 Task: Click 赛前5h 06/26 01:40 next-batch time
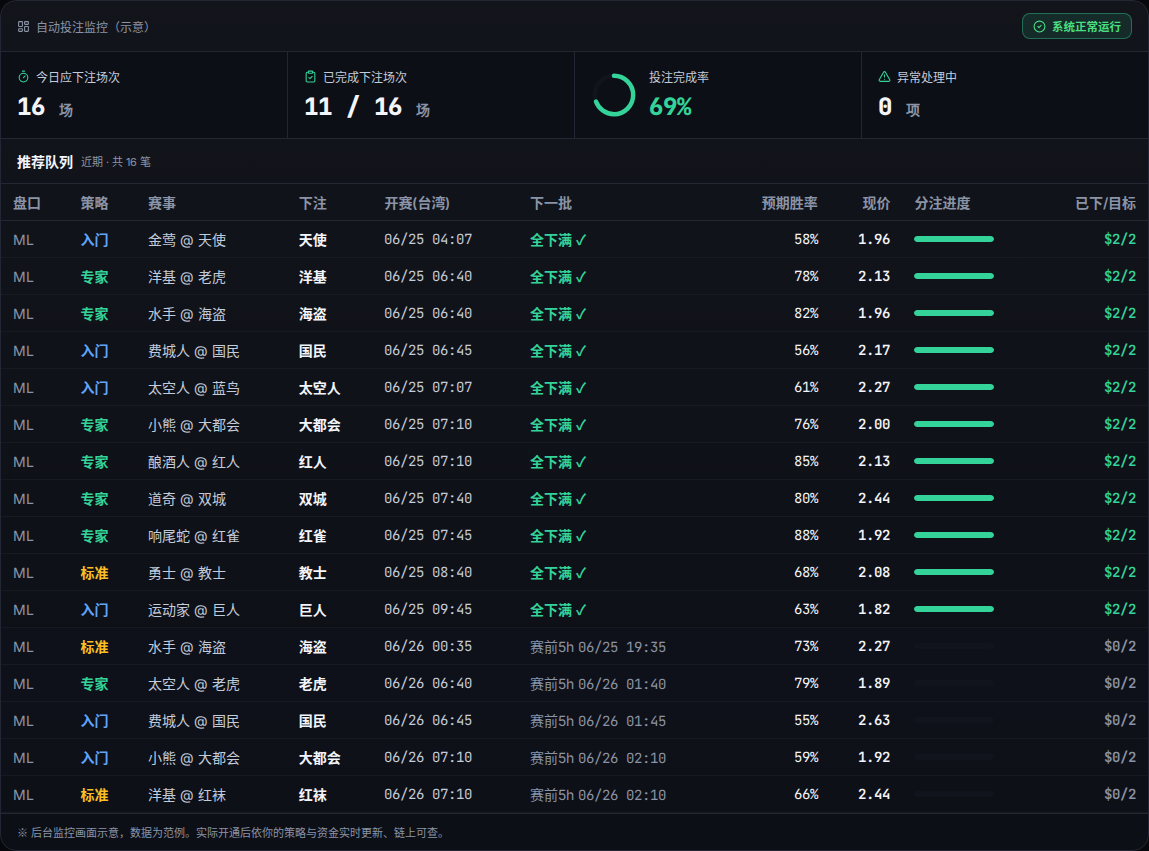pos(598,684)
